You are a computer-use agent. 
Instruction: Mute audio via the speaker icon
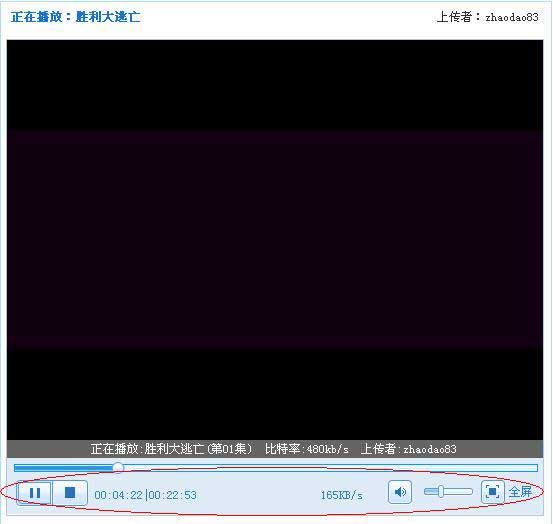click(x=400, y=492)
